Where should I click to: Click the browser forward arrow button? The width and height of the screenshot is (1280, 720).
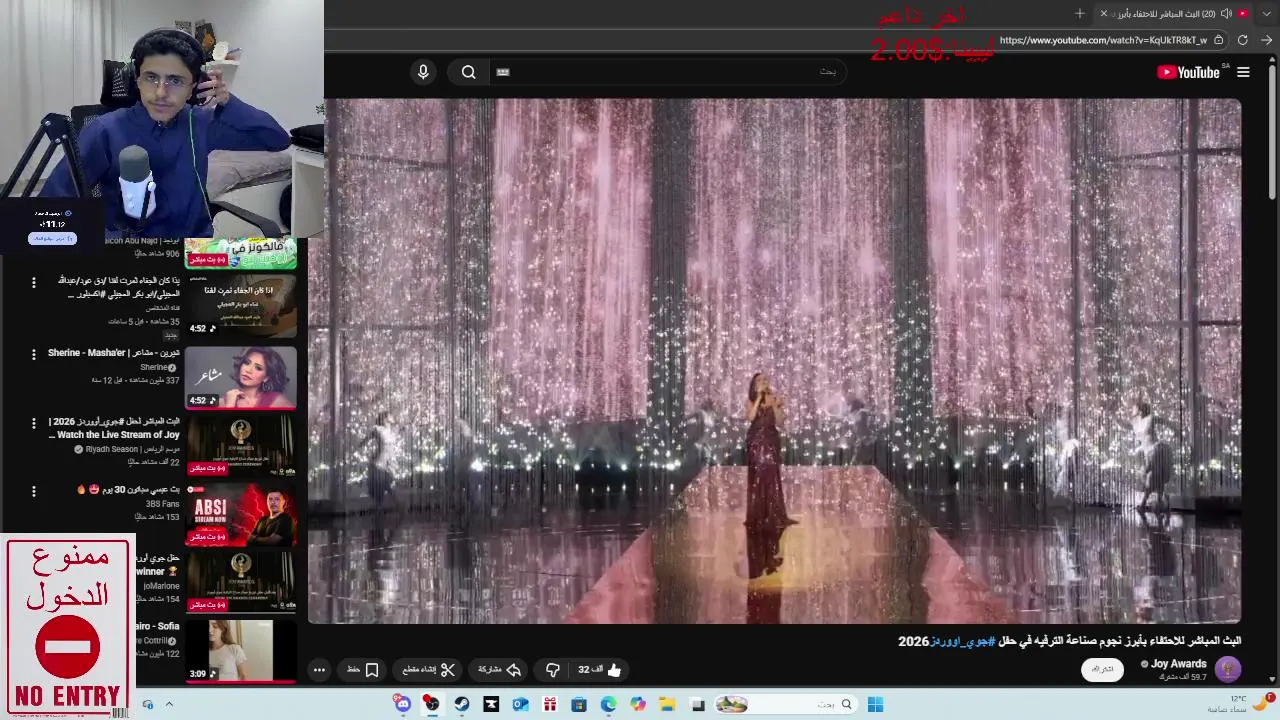(x=1266, y=40)
